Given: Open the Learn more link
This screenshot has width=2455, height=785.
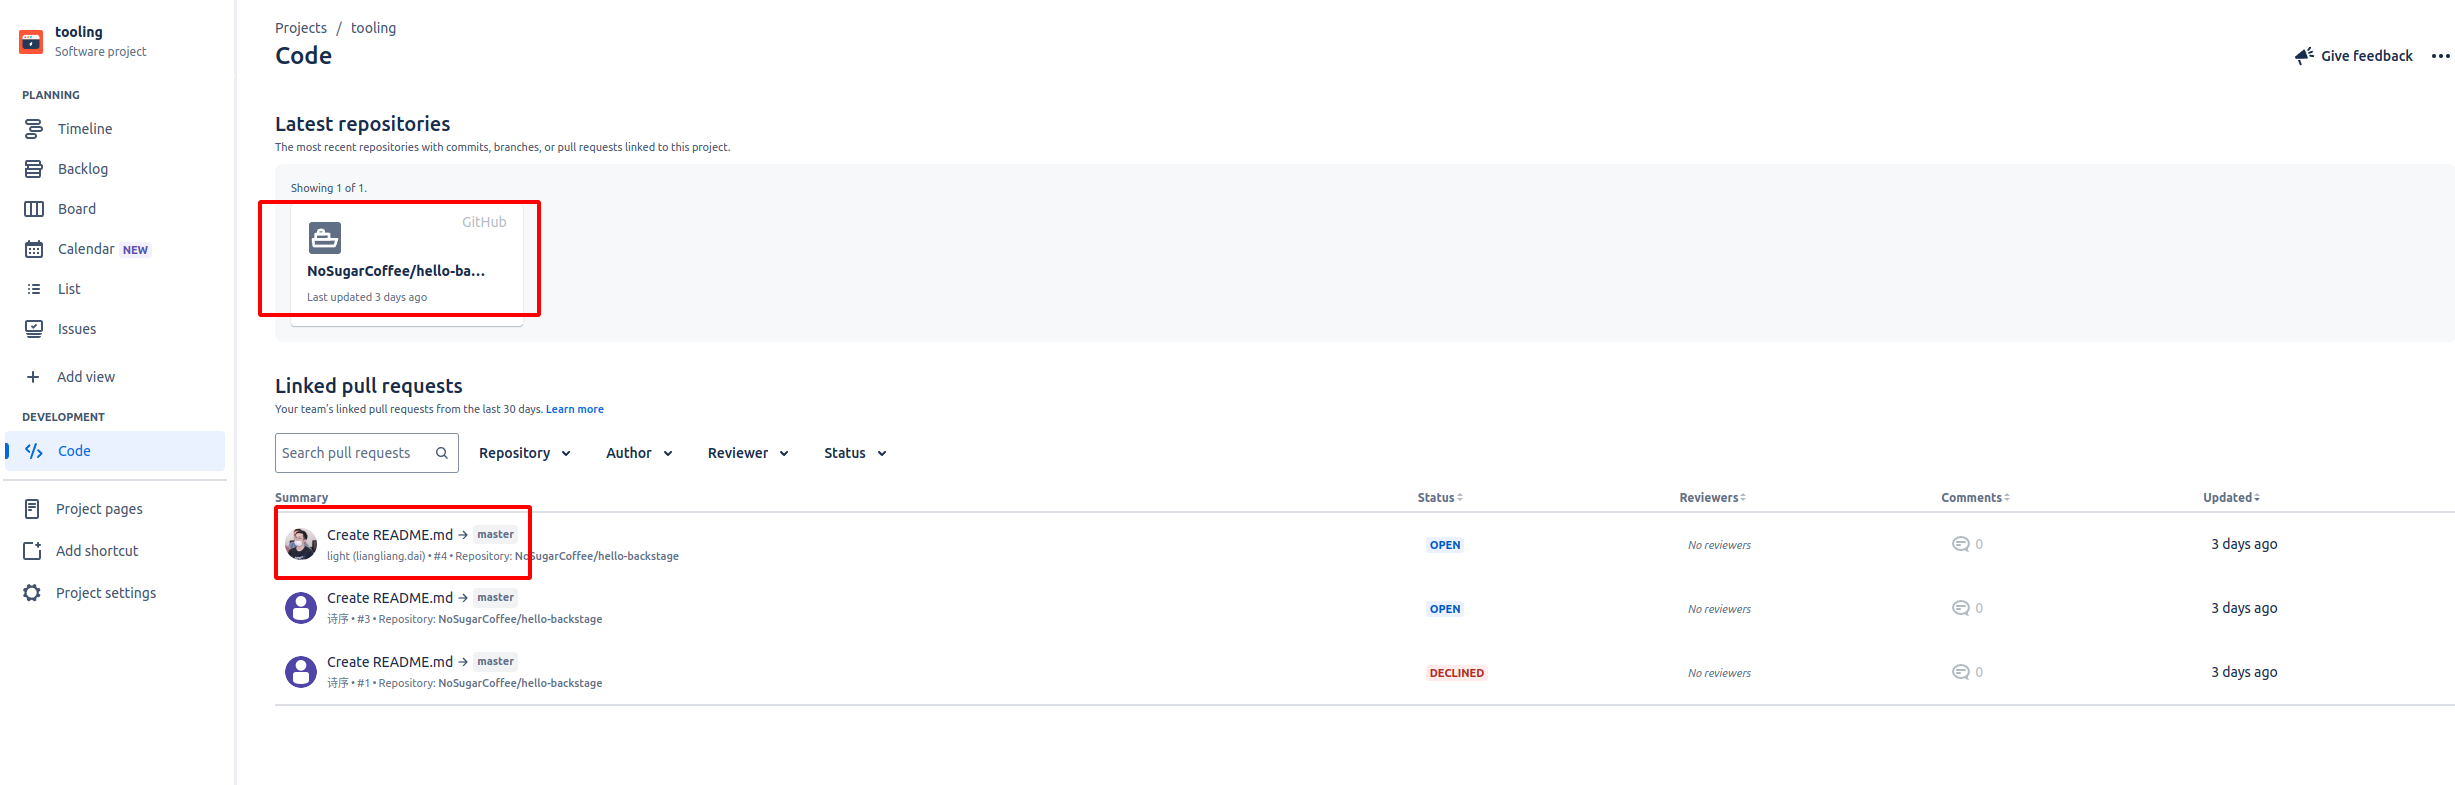Looking at the screenshot, I should pyautogui.click(x=575, y=409).
